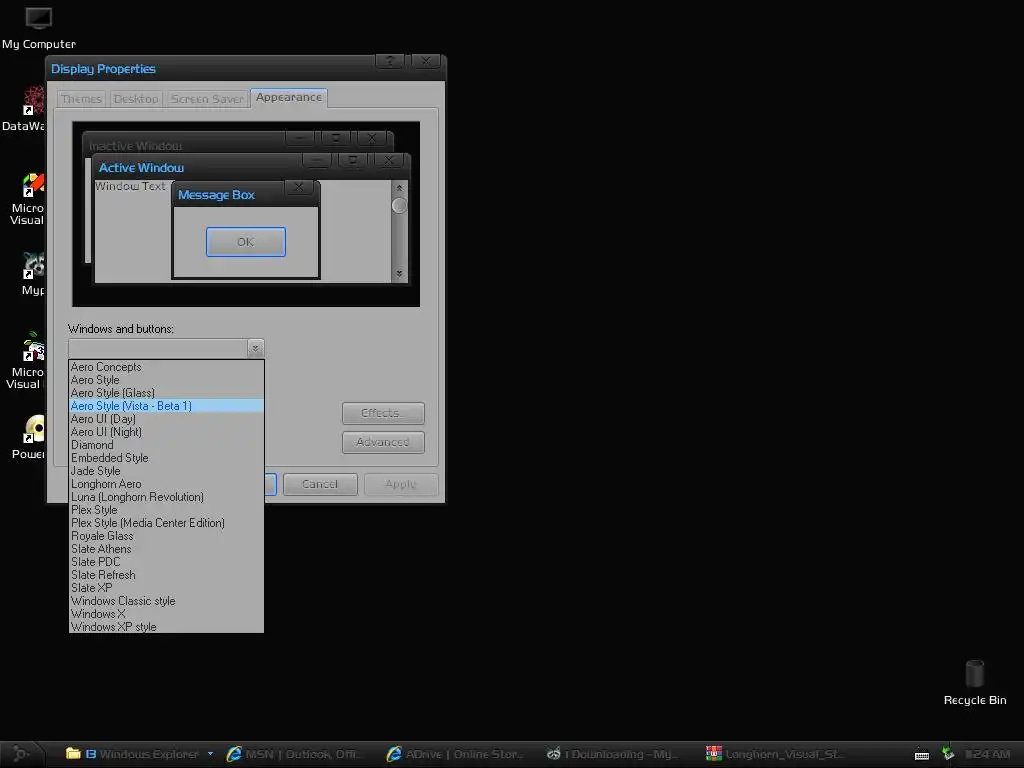Choose Jade Style
Screen dimensions: 1024x768
[x=167, y=471]
